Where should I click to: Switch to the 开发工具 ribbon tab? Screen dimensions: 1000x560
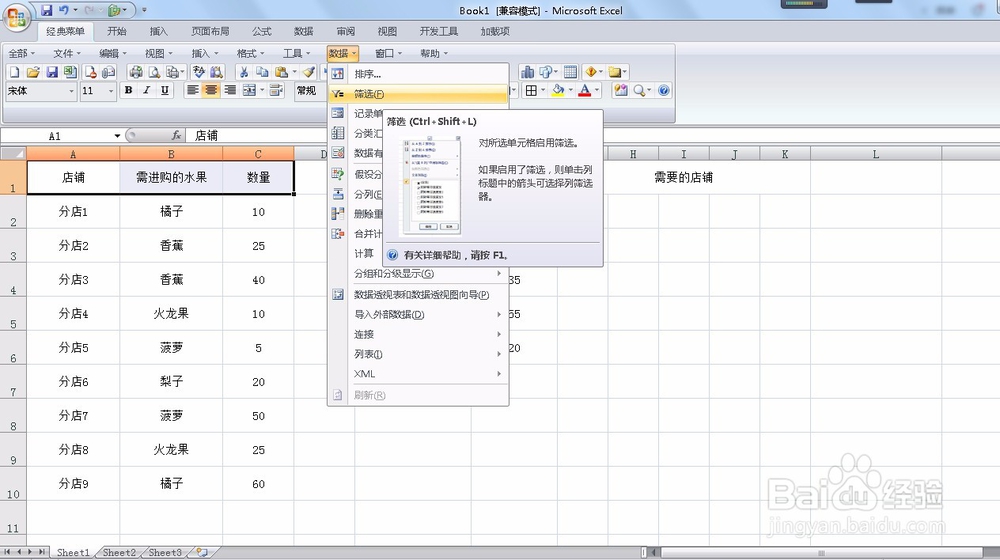(x=439, y=31)
